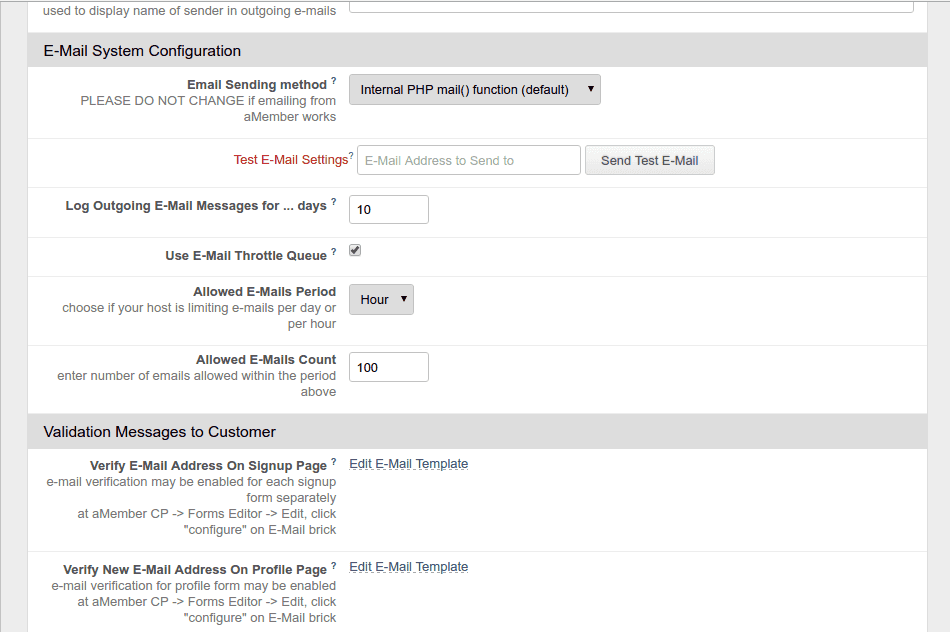Screen dimensions: 950x632
Task: Click the Send Test E-Mail button
Action: coord(649,161)
